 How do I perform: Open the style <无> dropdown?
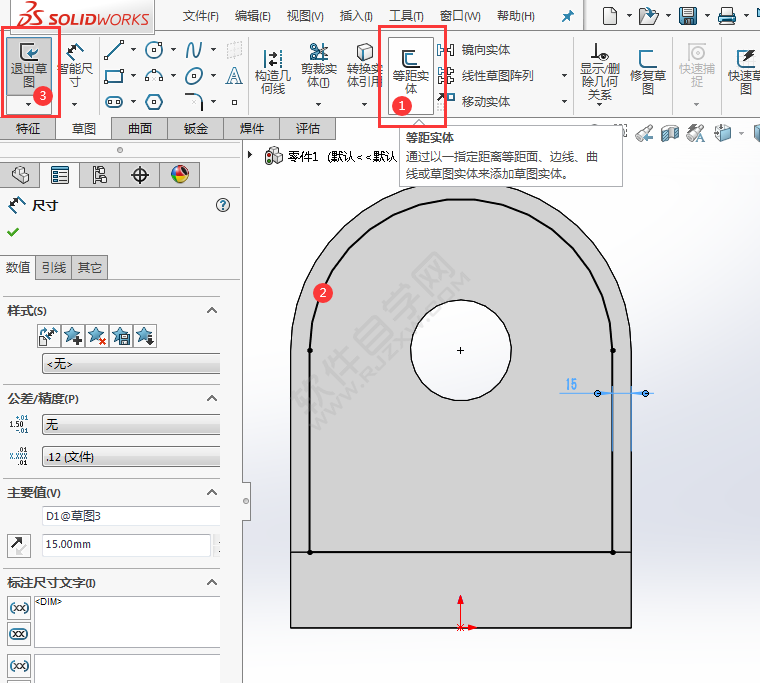131,364
